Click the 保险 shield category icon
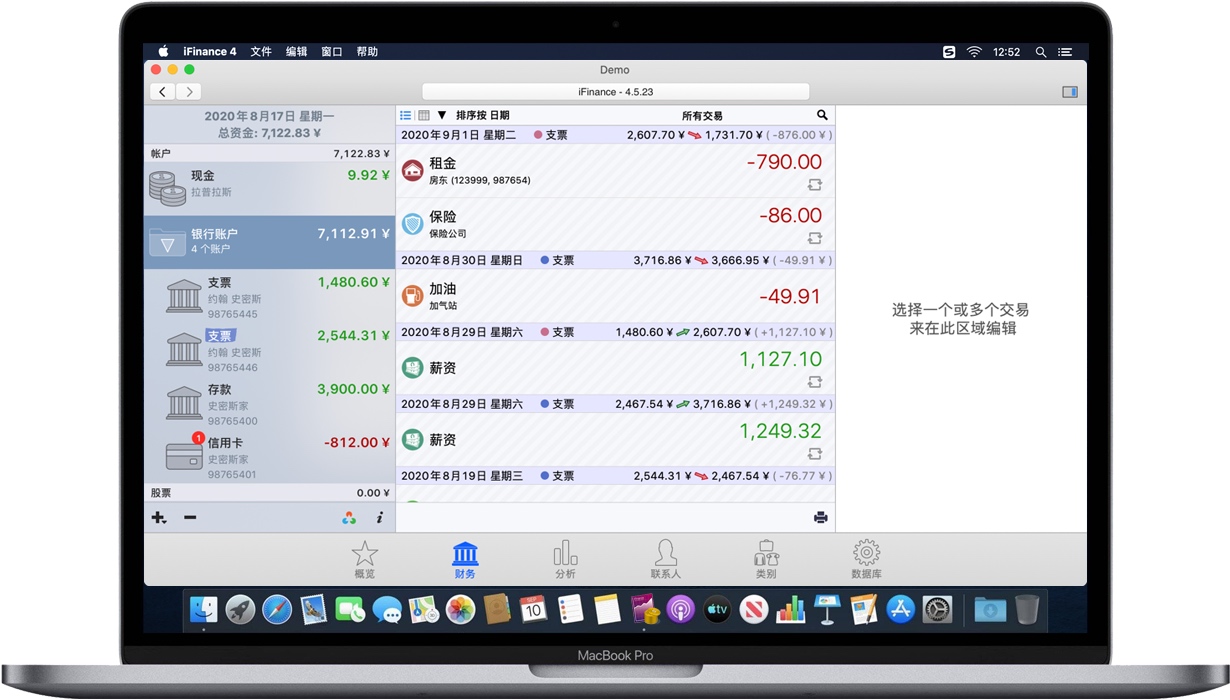Image resolution: width=1230 pixels, height=700 pixels. 414,225
